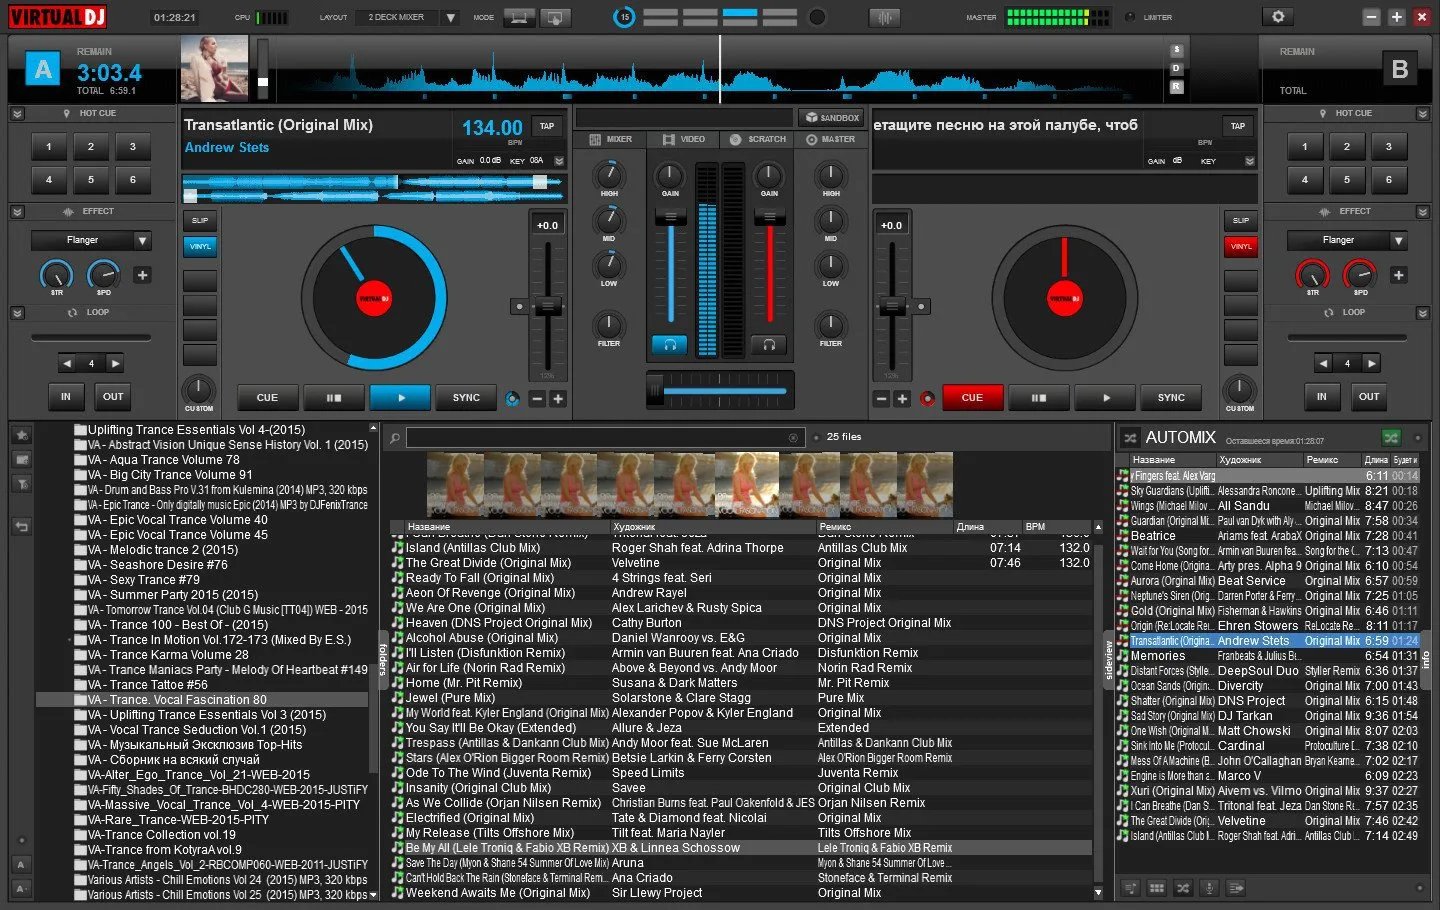Screen dimensions: 1440x910
Task: Click deck B headphone cue icon
Action: pyautogui.click(x=769, y=344)
